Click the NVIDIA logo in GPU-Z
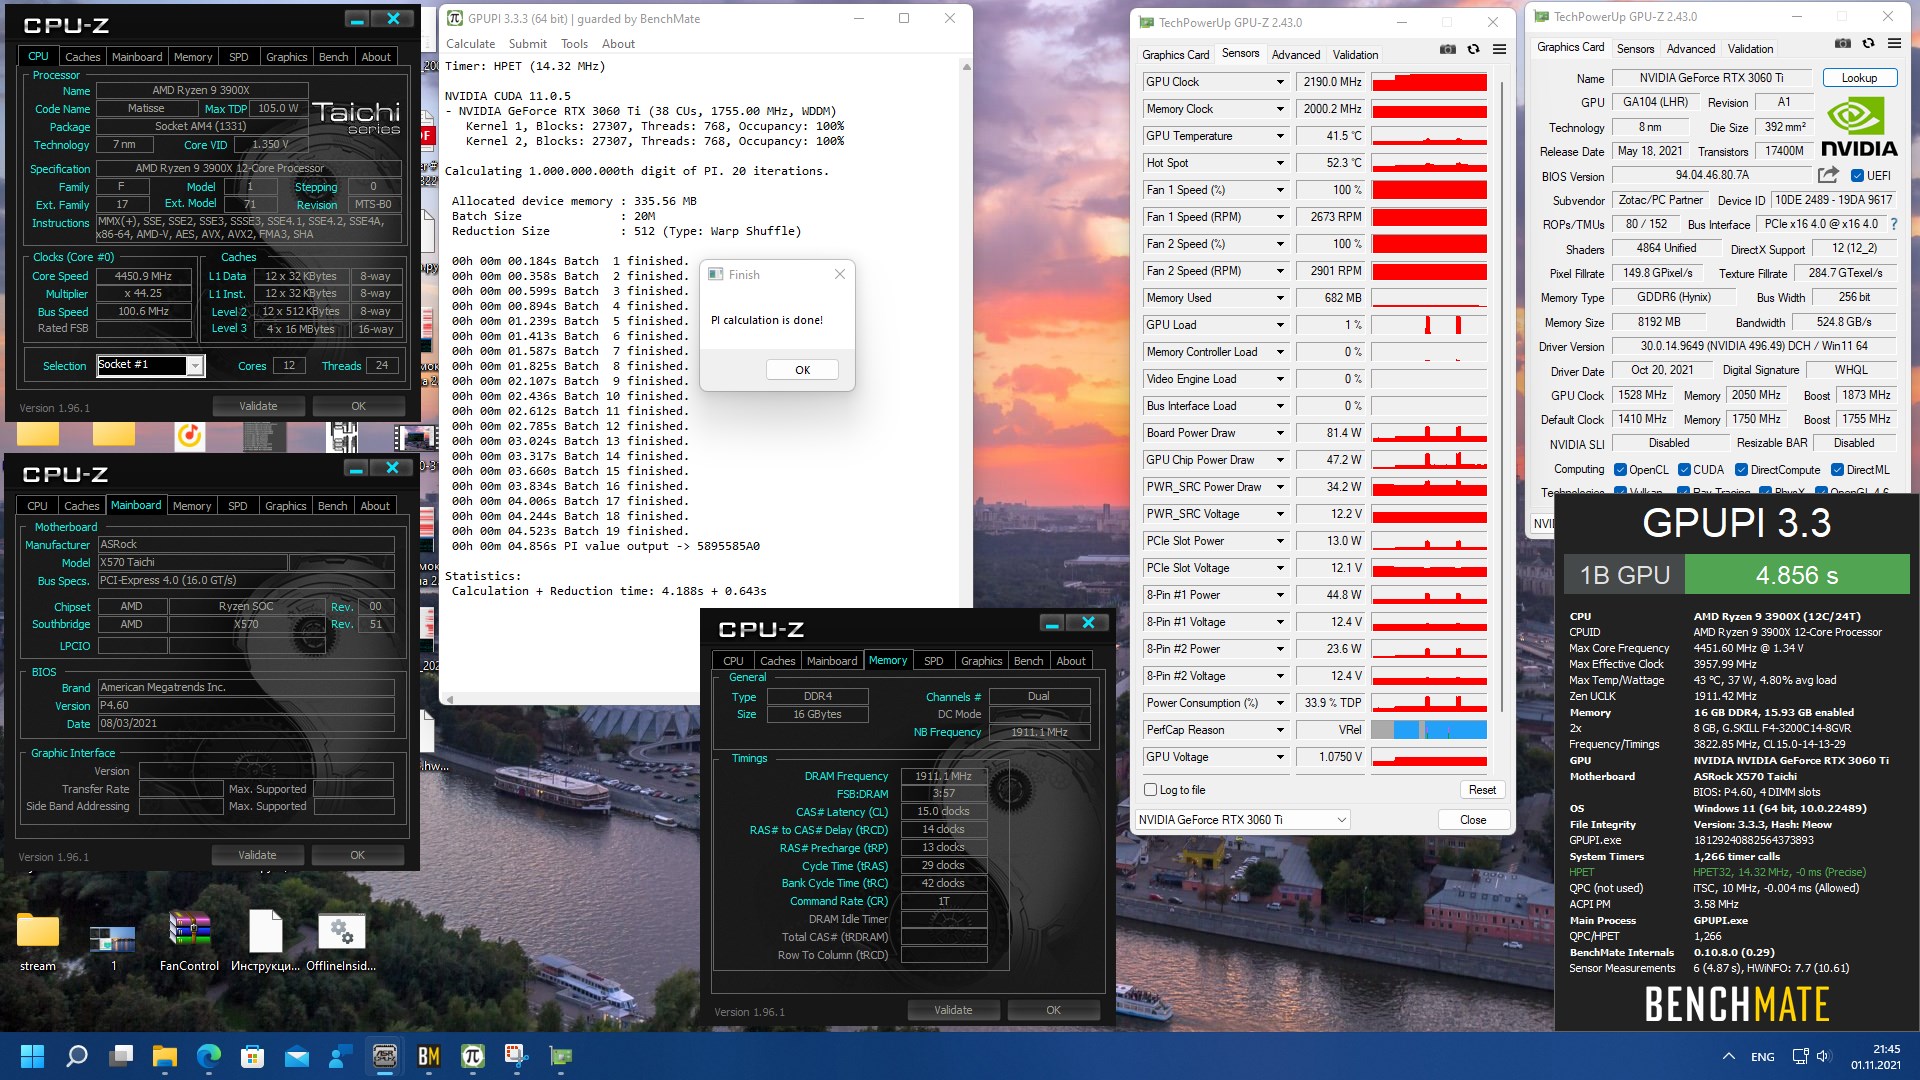Viewport: 1920px width, 1080px height. coord(1858,127)
